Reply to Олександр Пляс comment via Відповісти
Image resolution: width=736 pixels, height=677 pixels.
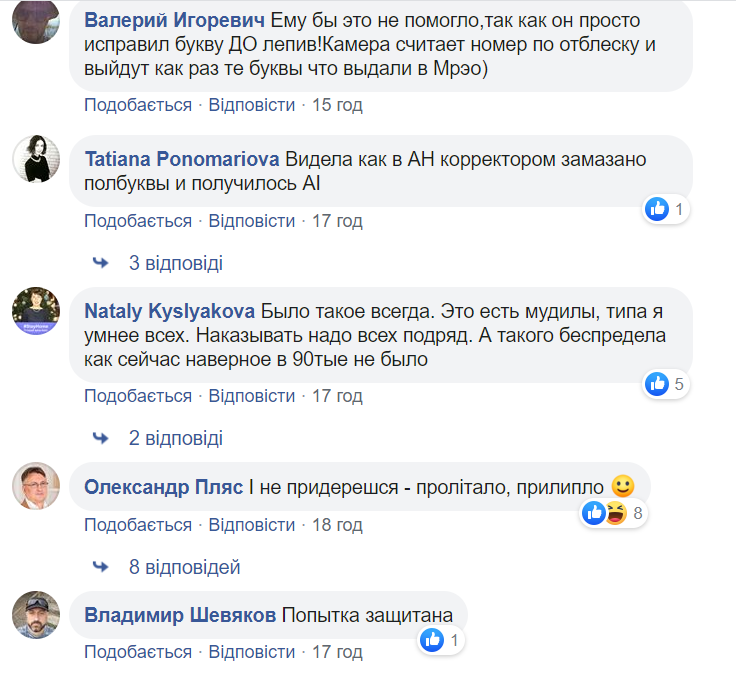[x=252, y=525]
